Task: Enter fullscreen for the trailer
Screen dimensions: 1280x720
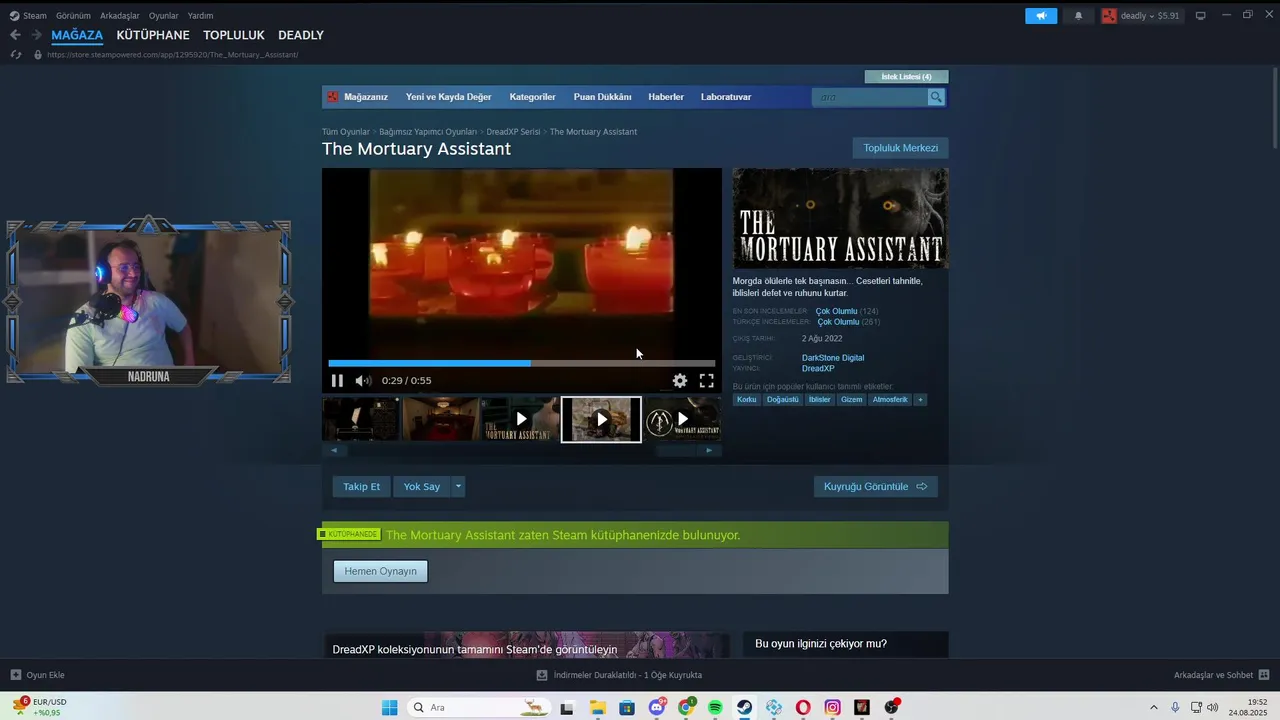Action: click(x=706, y=380)
